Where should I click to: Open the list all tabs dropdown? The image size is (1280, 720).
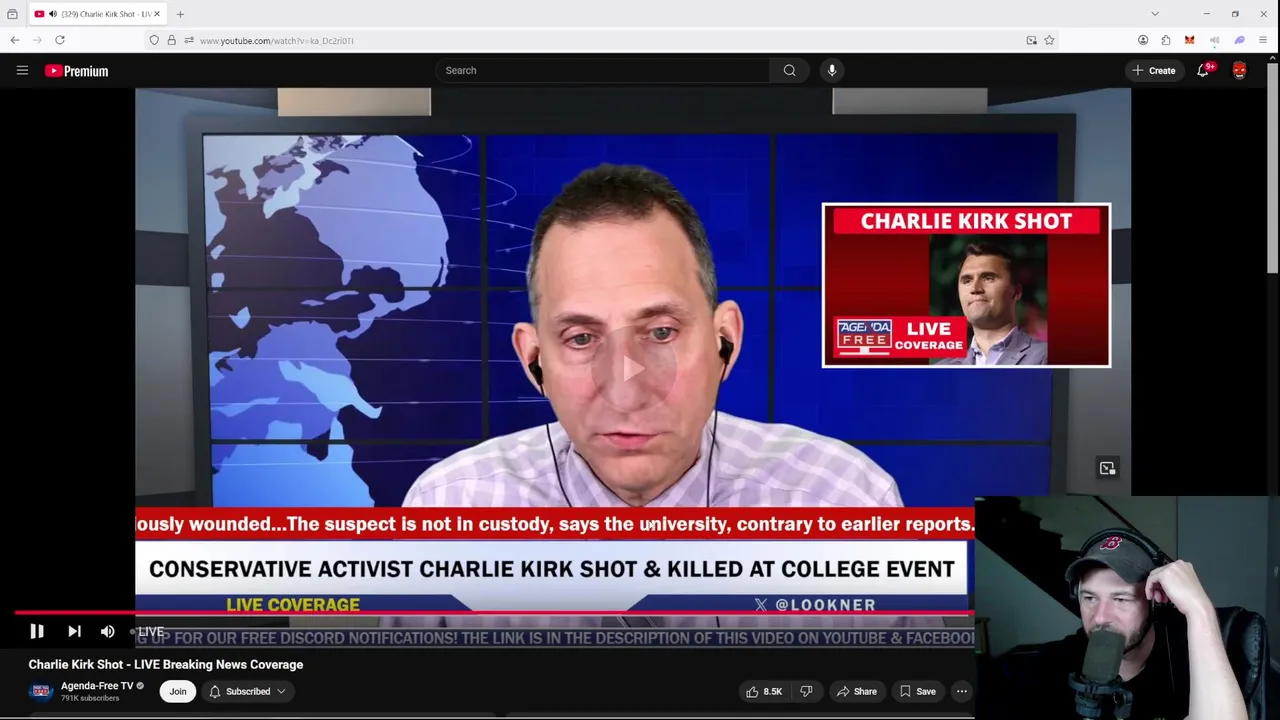pos(1155,14)
